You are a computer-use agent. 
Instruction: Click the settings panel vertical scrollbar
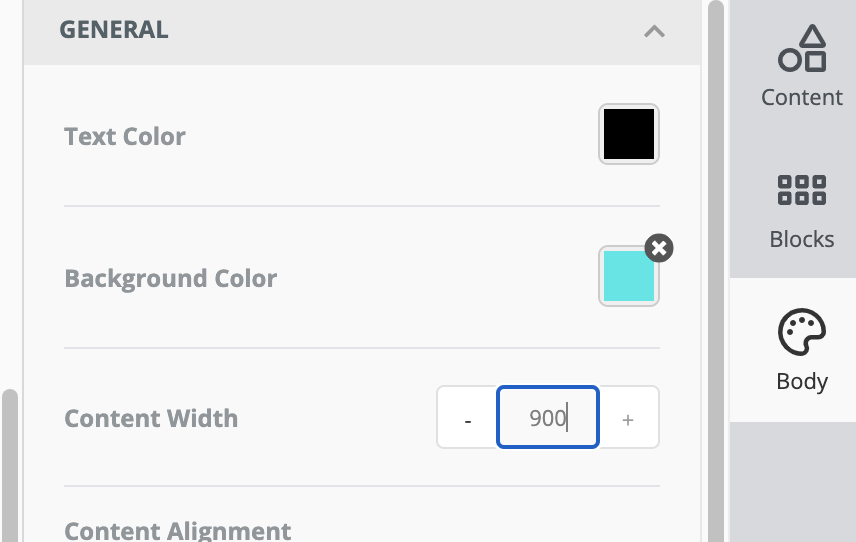pos(716,271)
